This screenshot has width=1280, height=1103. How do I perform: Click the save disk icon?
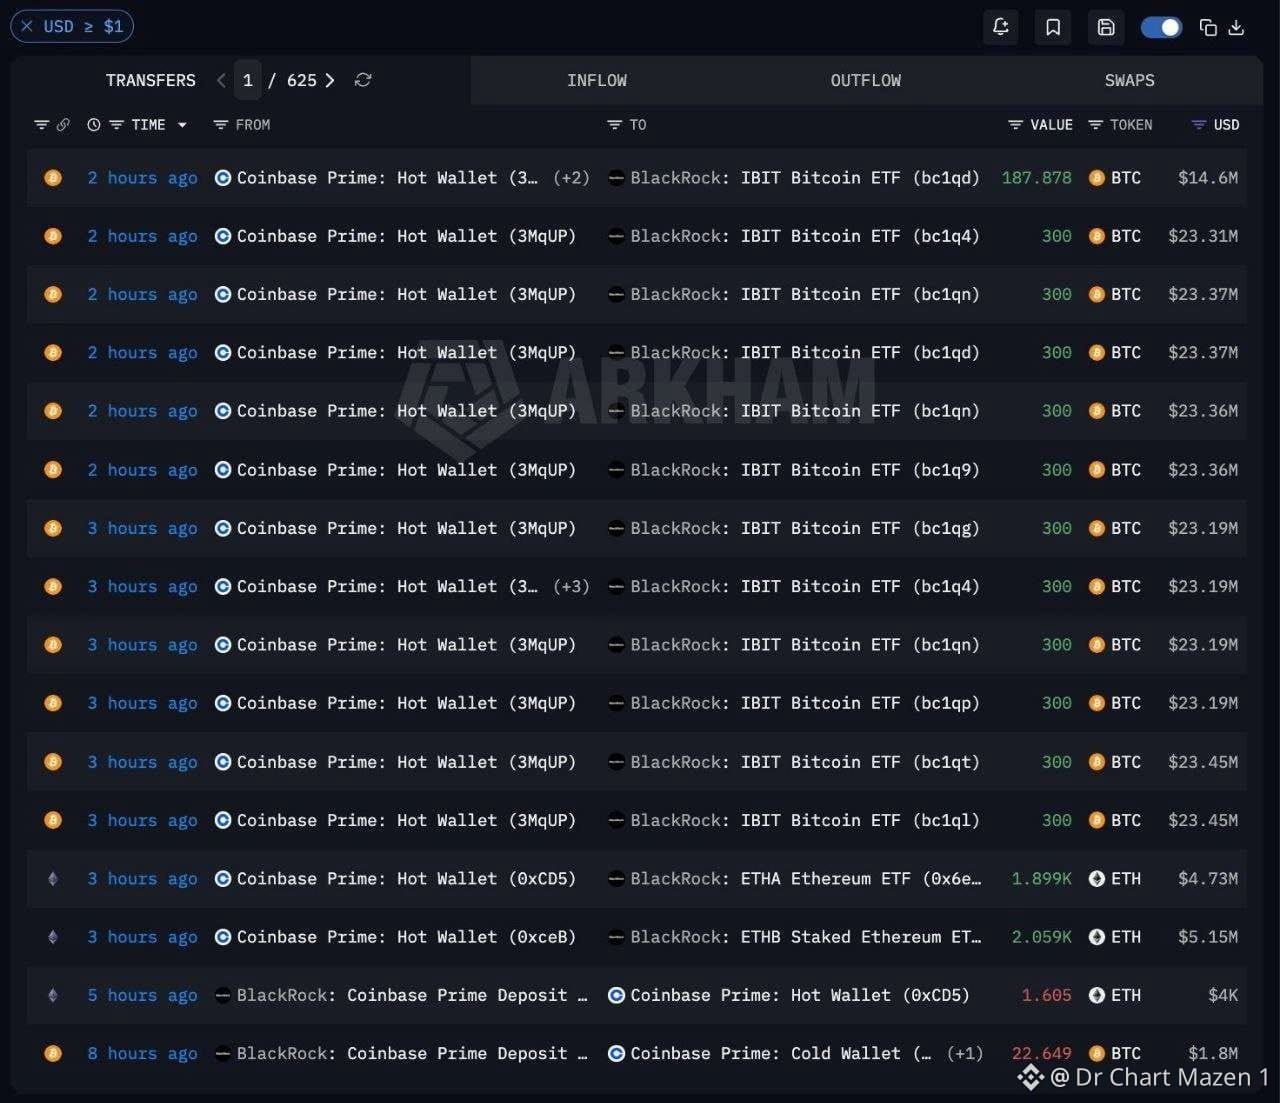tap(1106, 27)
